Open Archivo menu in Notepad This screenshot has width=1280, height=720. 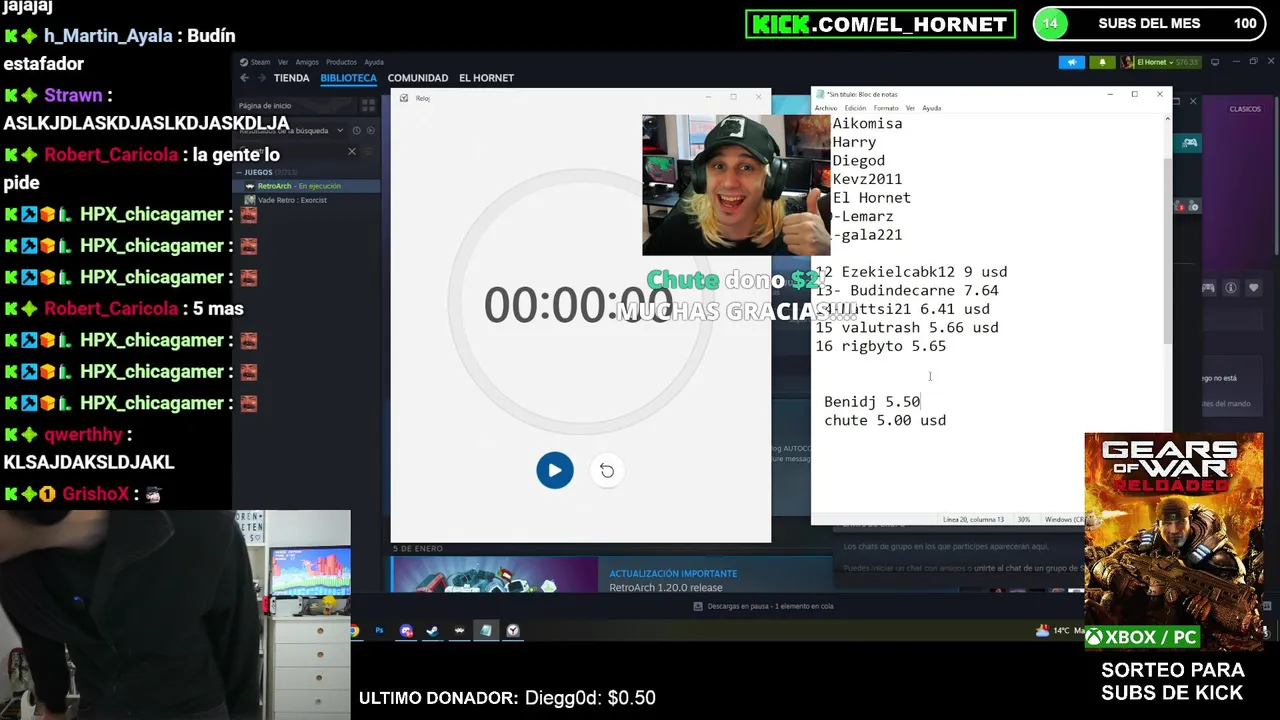(826, 108)
